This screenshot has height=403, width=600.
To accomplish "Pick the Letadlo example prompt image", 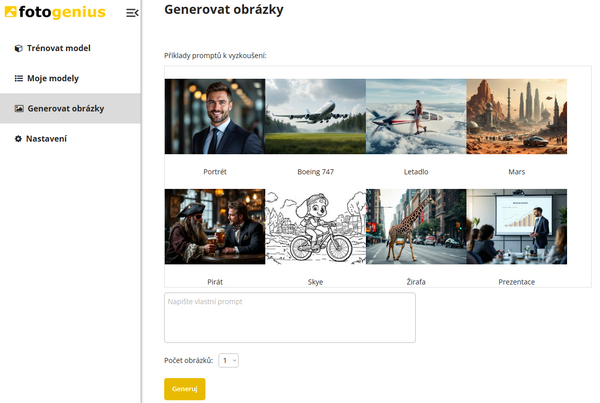I will tap(416, 116).
